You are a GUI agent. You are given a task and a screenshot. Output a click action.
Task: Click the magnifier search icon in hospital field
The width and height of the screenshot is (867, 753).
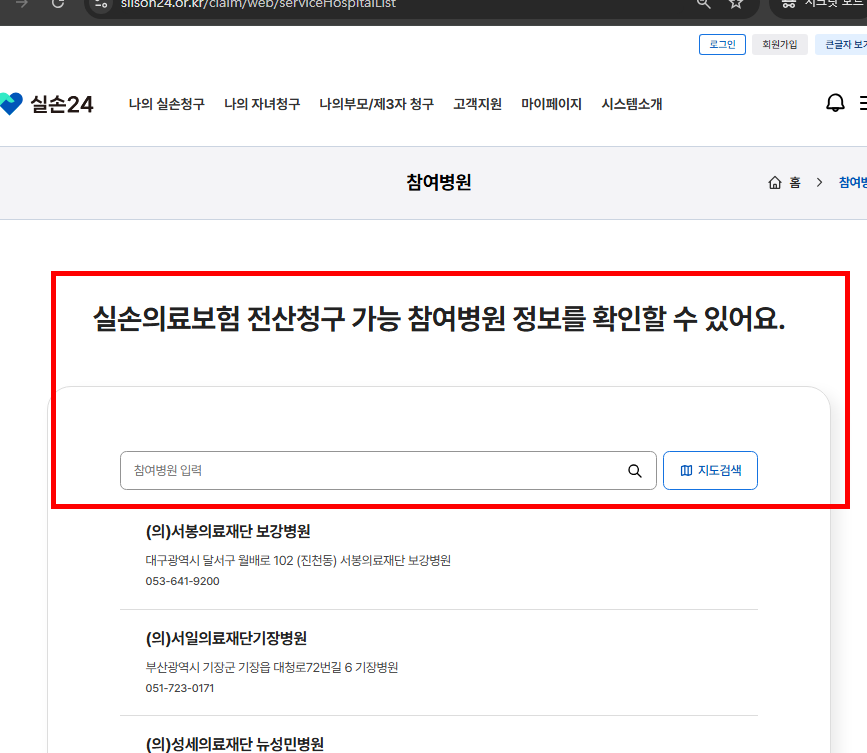pyautogui.click(x=634, y=470)
